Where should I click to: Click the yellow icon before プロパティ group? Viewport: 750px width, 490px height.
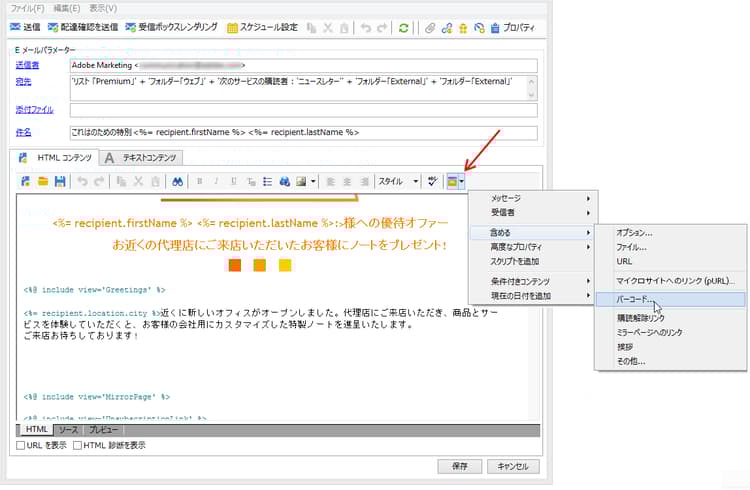(x=463, y=28)
